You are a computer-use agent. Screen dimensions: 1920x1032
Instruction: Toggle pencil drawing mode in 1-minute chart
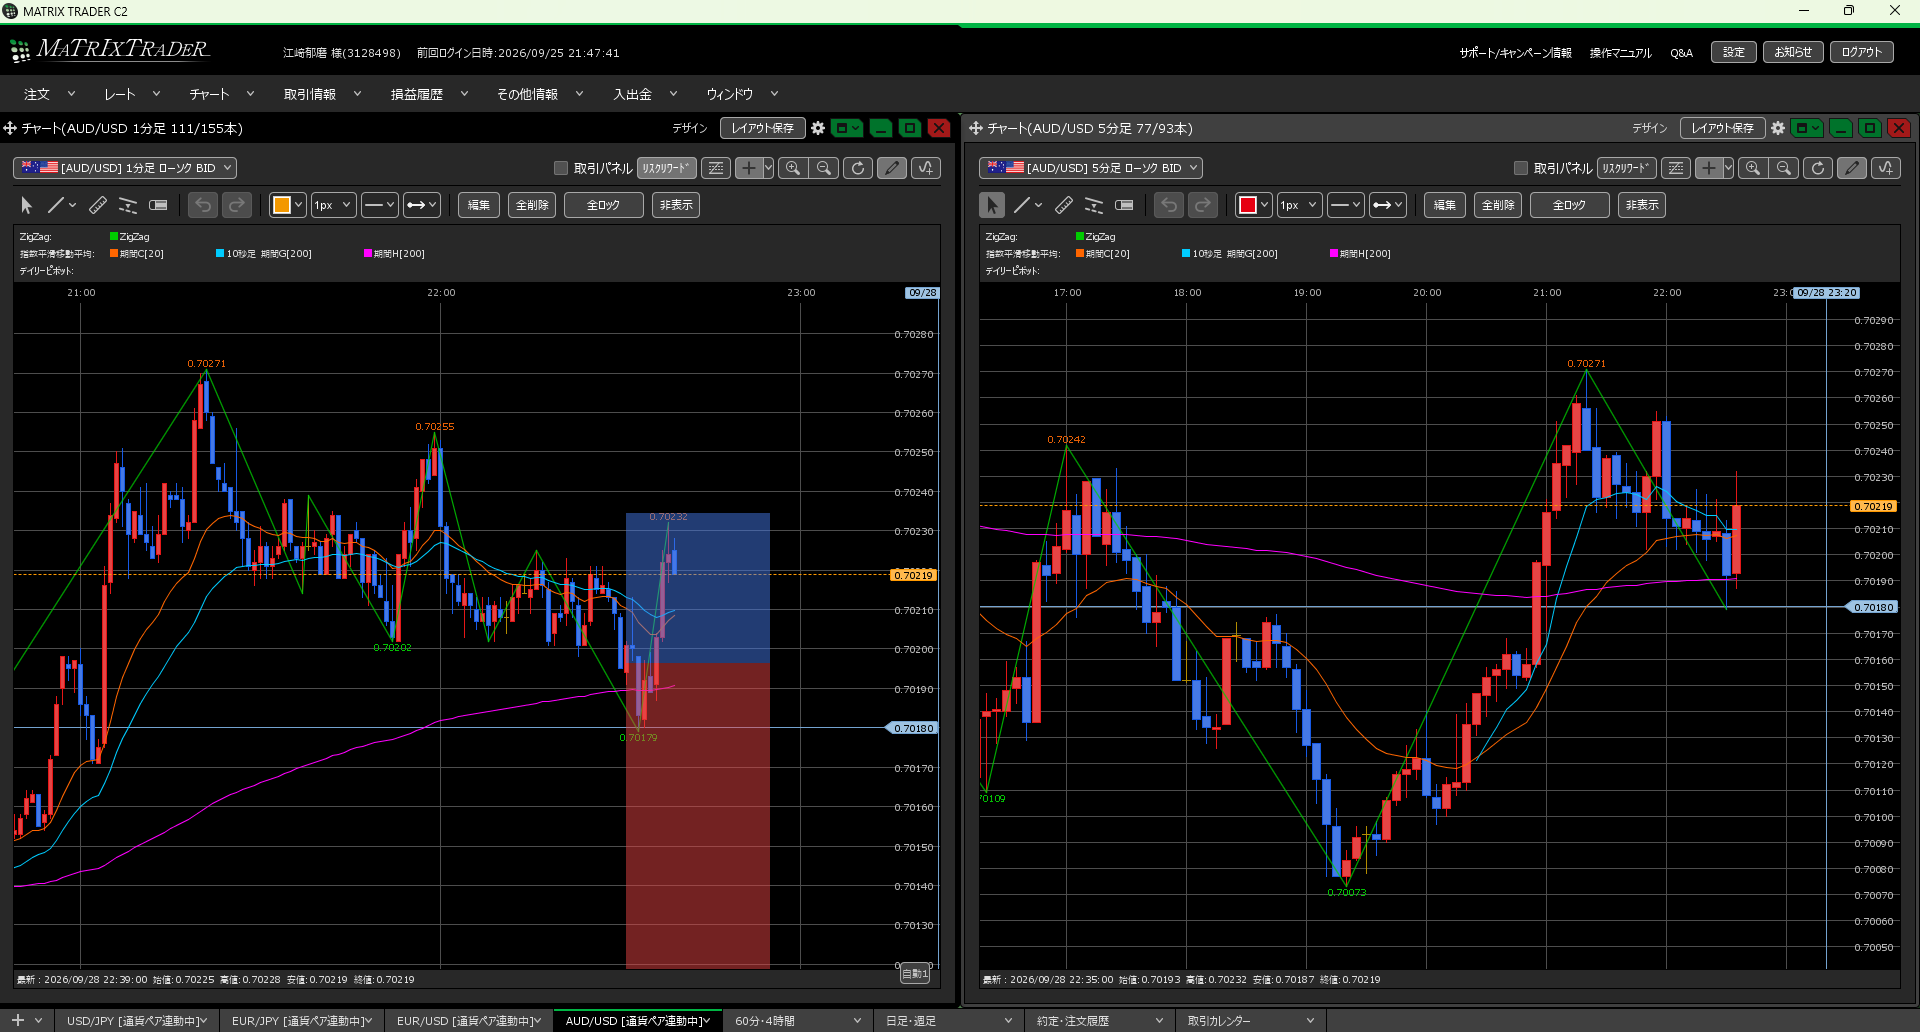tap(892, 168)
